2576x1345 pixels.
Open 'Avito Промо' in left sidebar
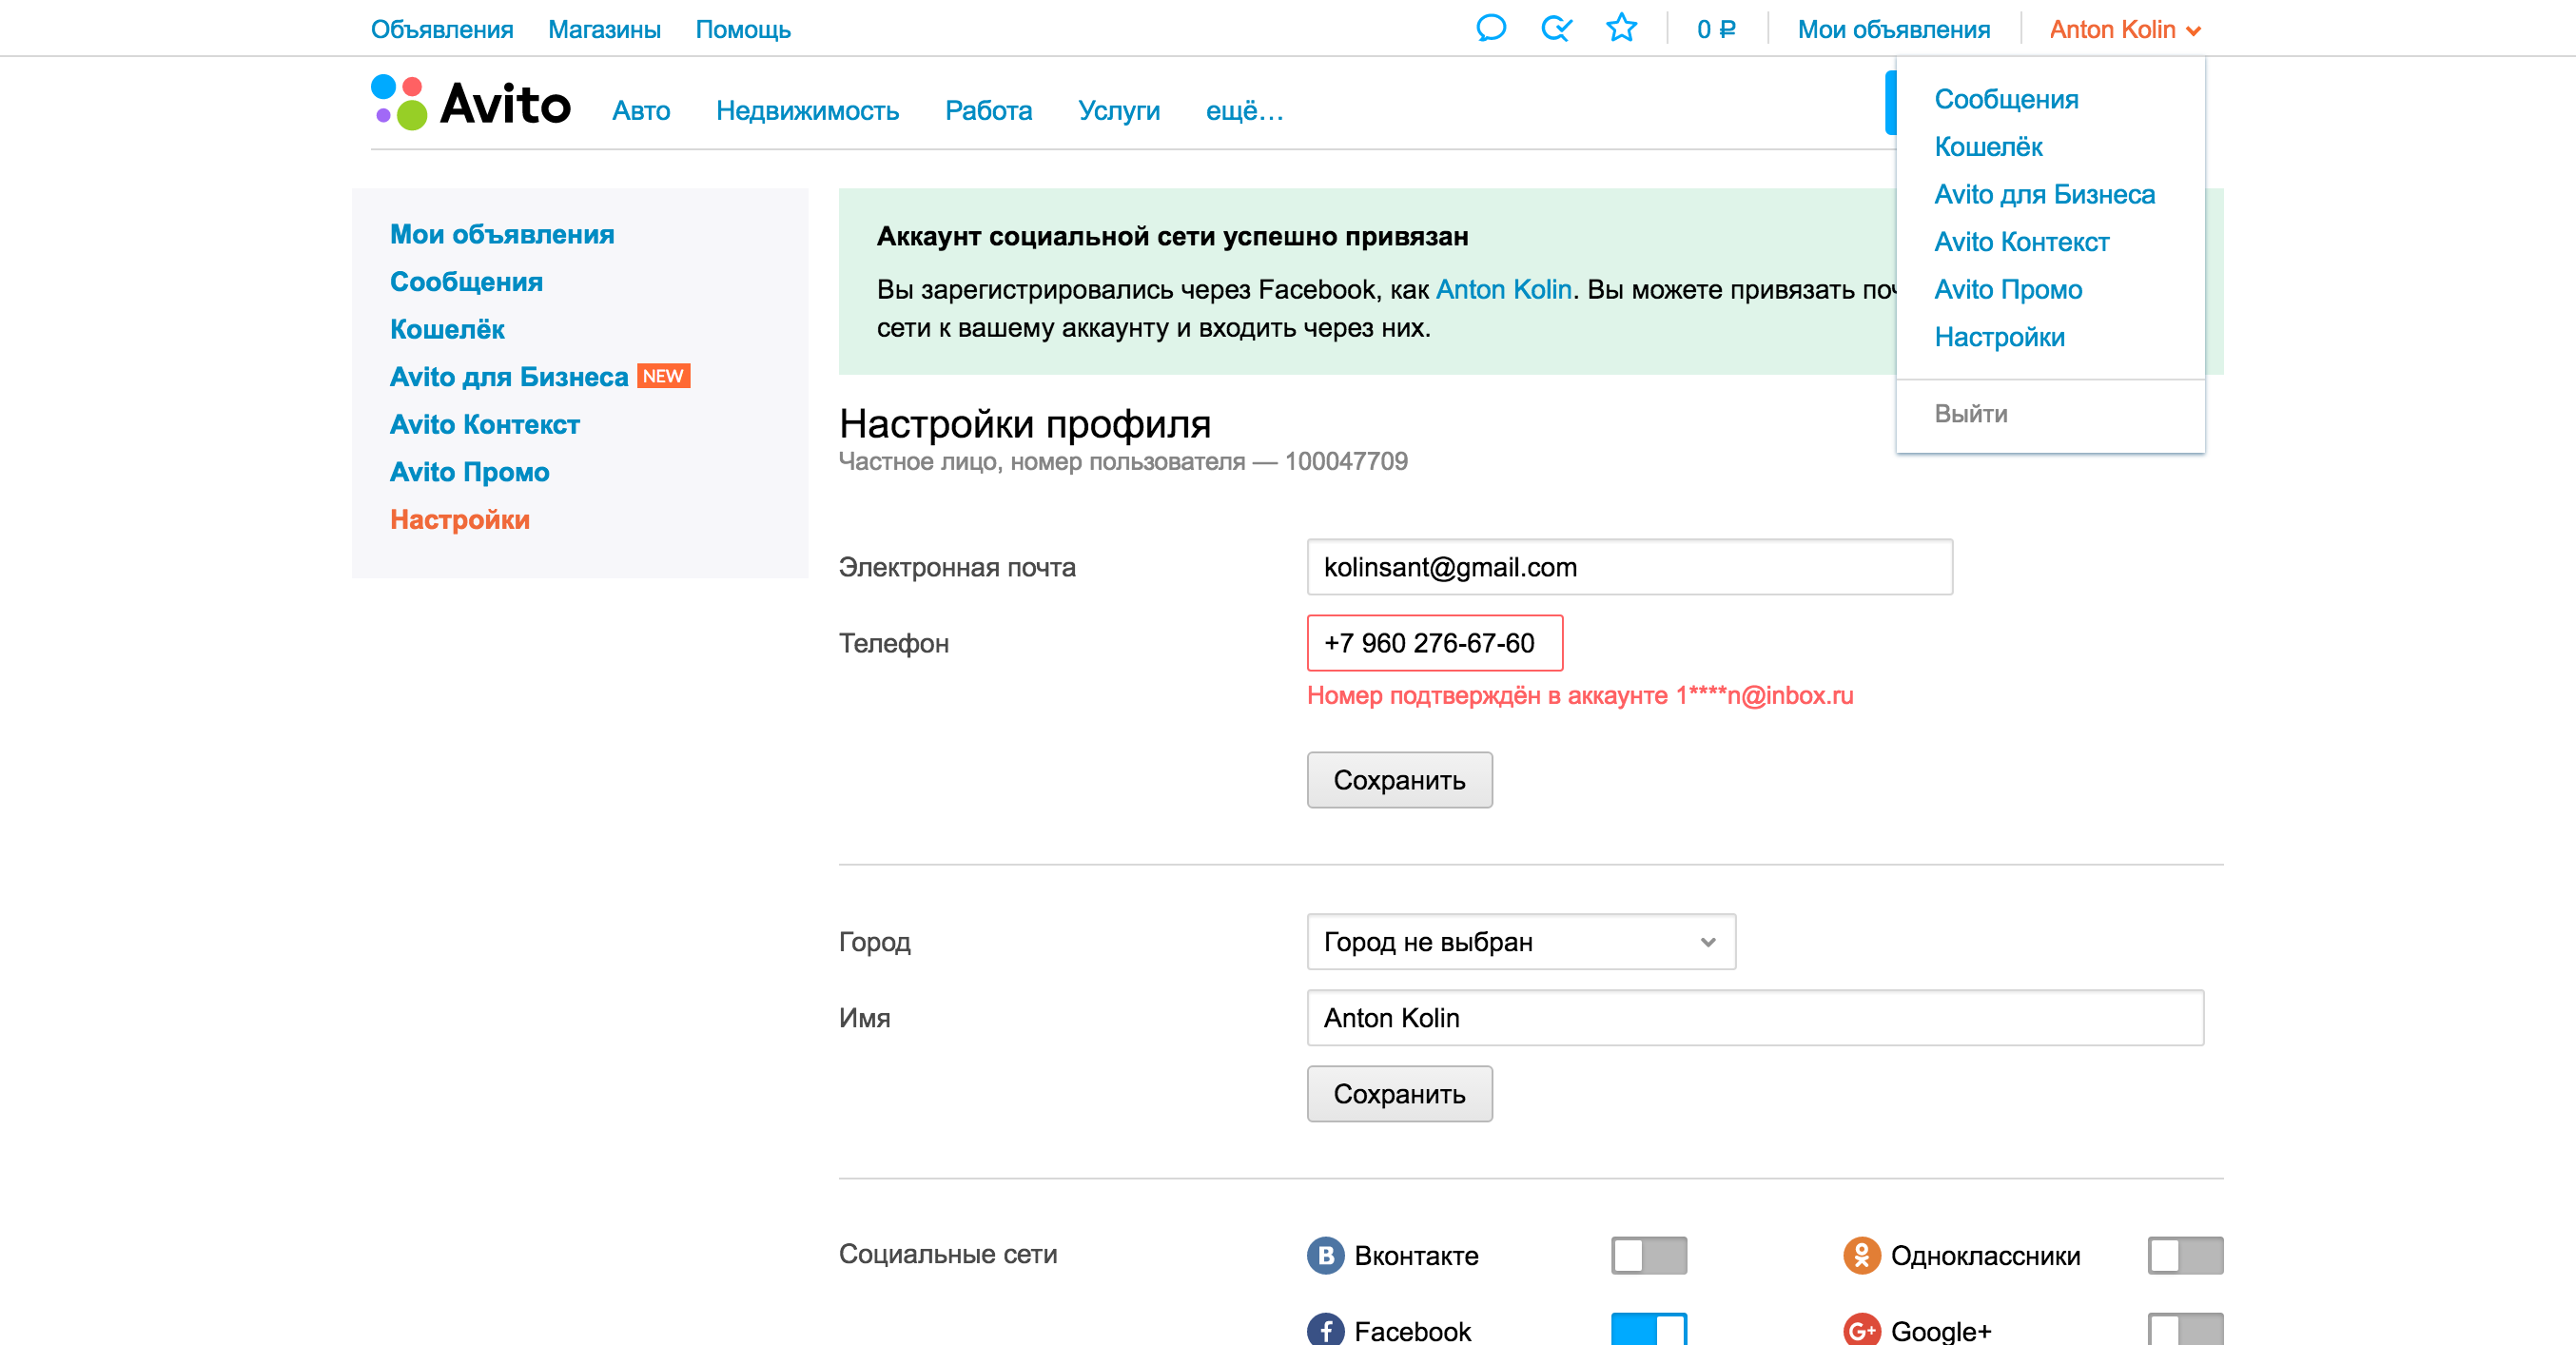469,472
